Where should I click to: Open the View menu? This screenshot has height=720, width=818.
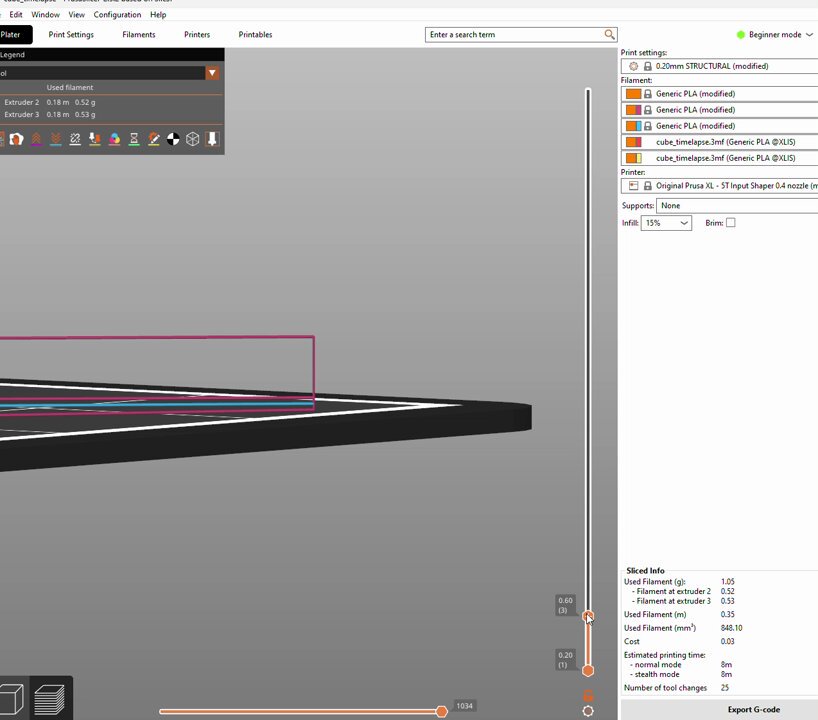pyautogui.click(x=76, y=15)
